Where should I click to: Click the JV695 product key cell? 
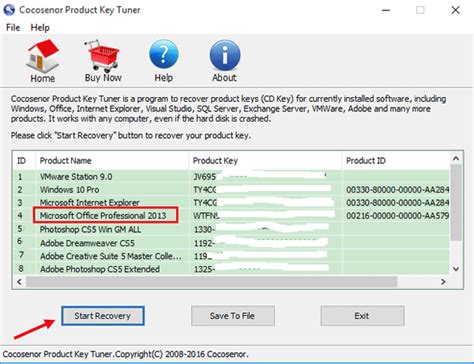point(265,176)
